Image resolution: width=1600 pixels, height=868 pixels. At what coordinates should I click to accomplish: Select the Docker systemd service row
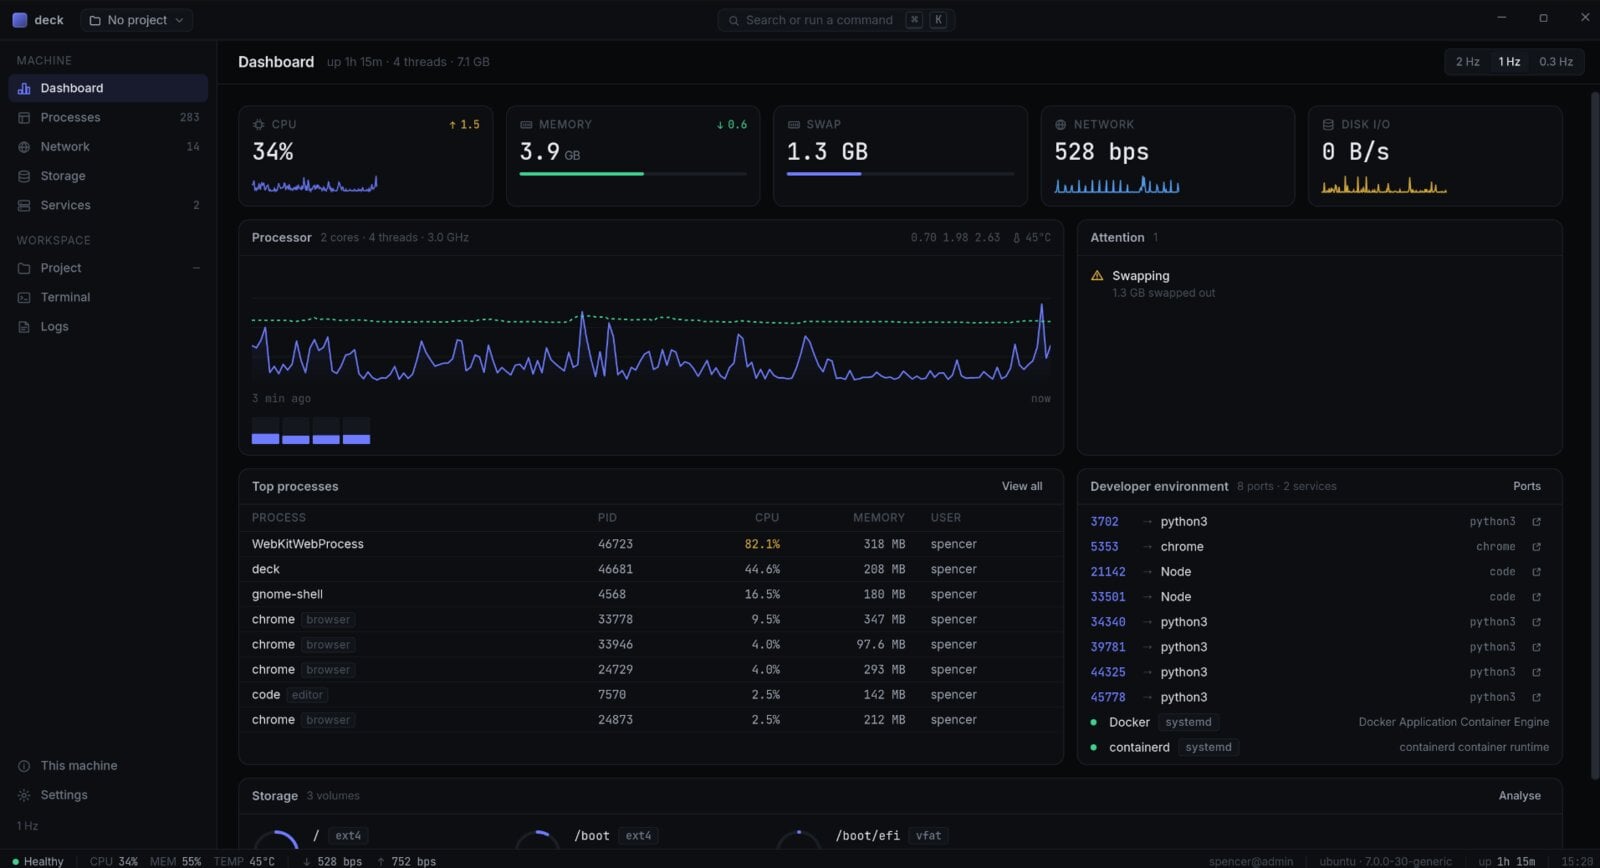(1319, 722)
